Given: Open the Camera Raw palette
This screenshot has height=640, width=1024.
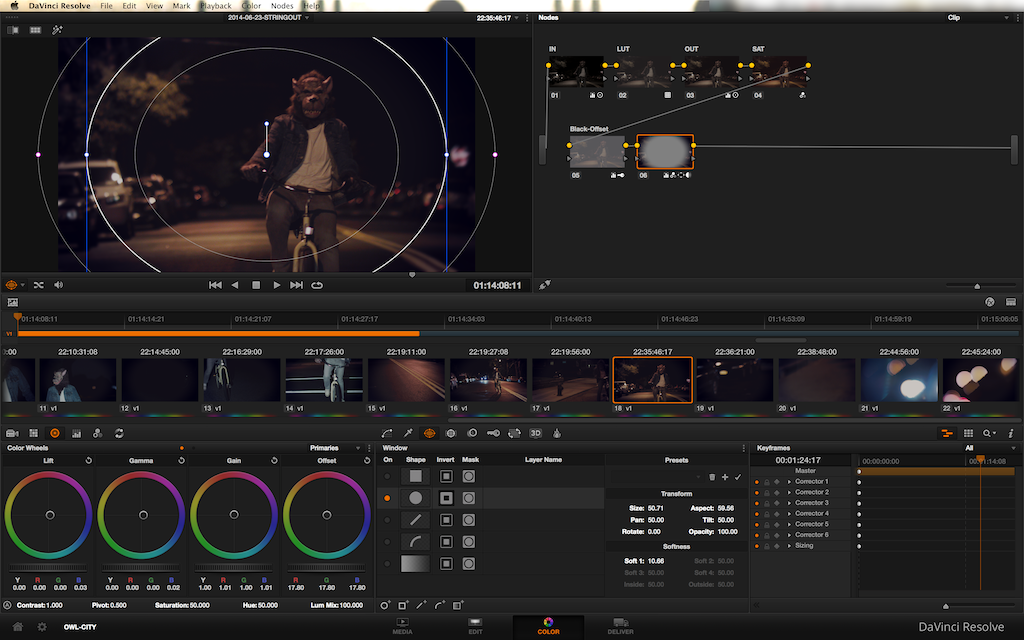Looking at the screenshot, I should coord(12,433).
